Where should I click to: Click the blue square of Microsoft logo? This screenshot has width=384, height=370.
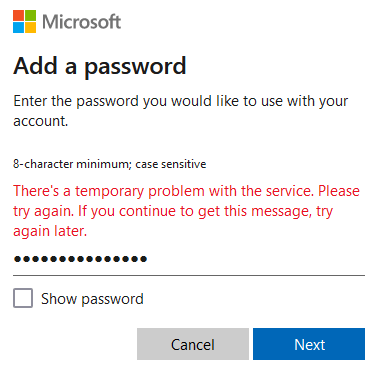(x=18, y=28)
